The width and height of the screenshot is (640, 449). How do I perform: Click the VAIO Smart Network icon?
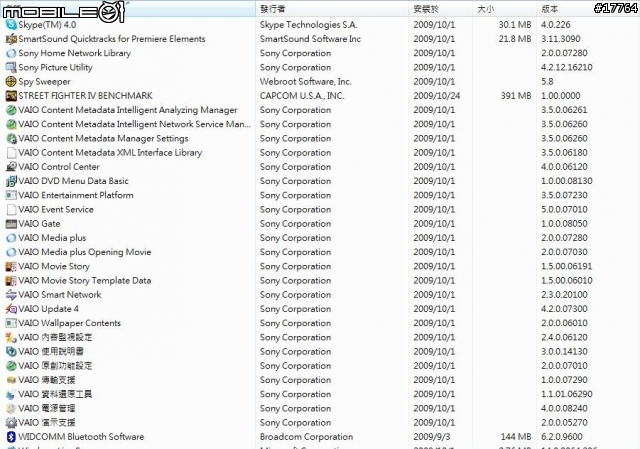click(11, 295)
